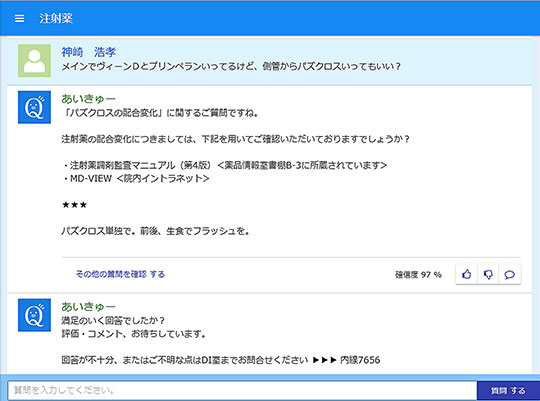The image size is (540, 401).
Task: Click thumbs down on the answer
Action: coord(488,274)
